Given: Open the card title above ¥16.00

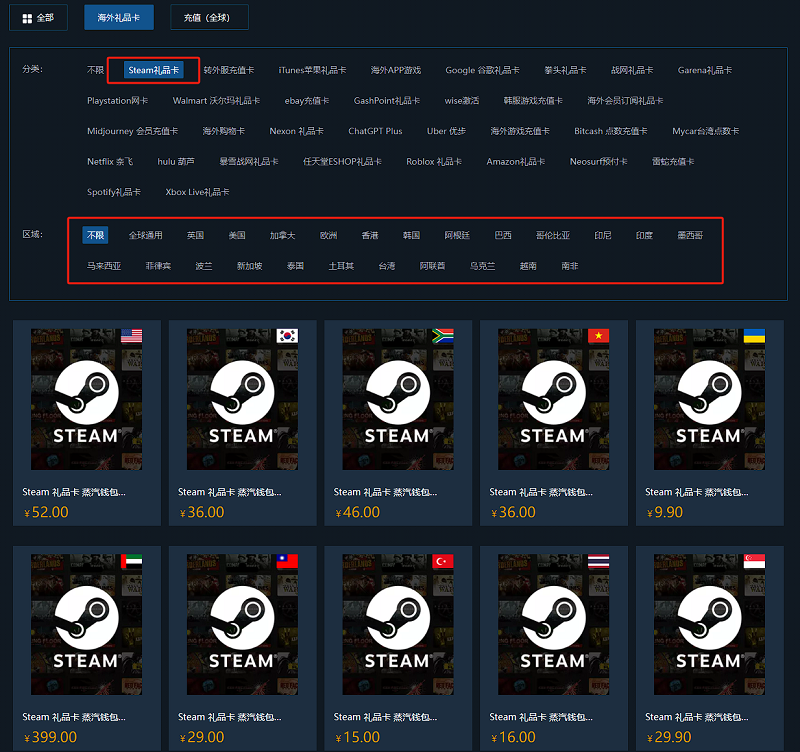Looking at the screenshot, I should 541,717.
